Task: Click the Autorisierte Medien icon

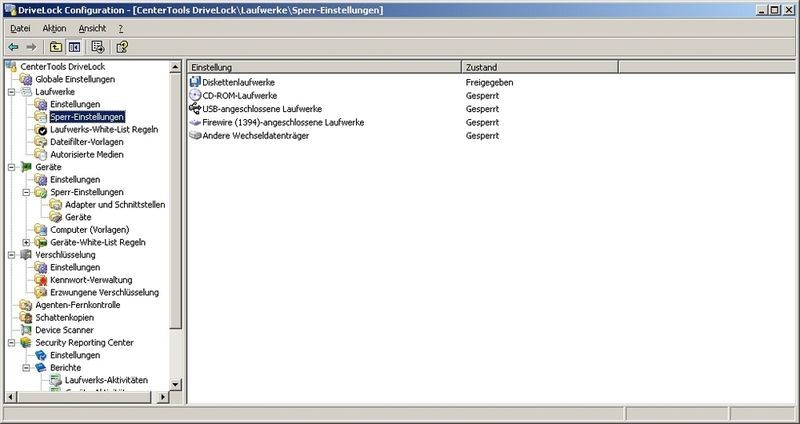Action: [41, 155]
